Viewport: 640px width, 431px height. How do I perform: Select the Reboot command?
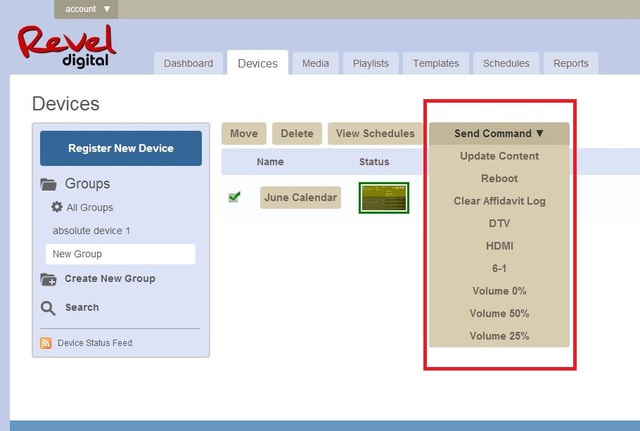pyautogui.click(x=499, y=178)
